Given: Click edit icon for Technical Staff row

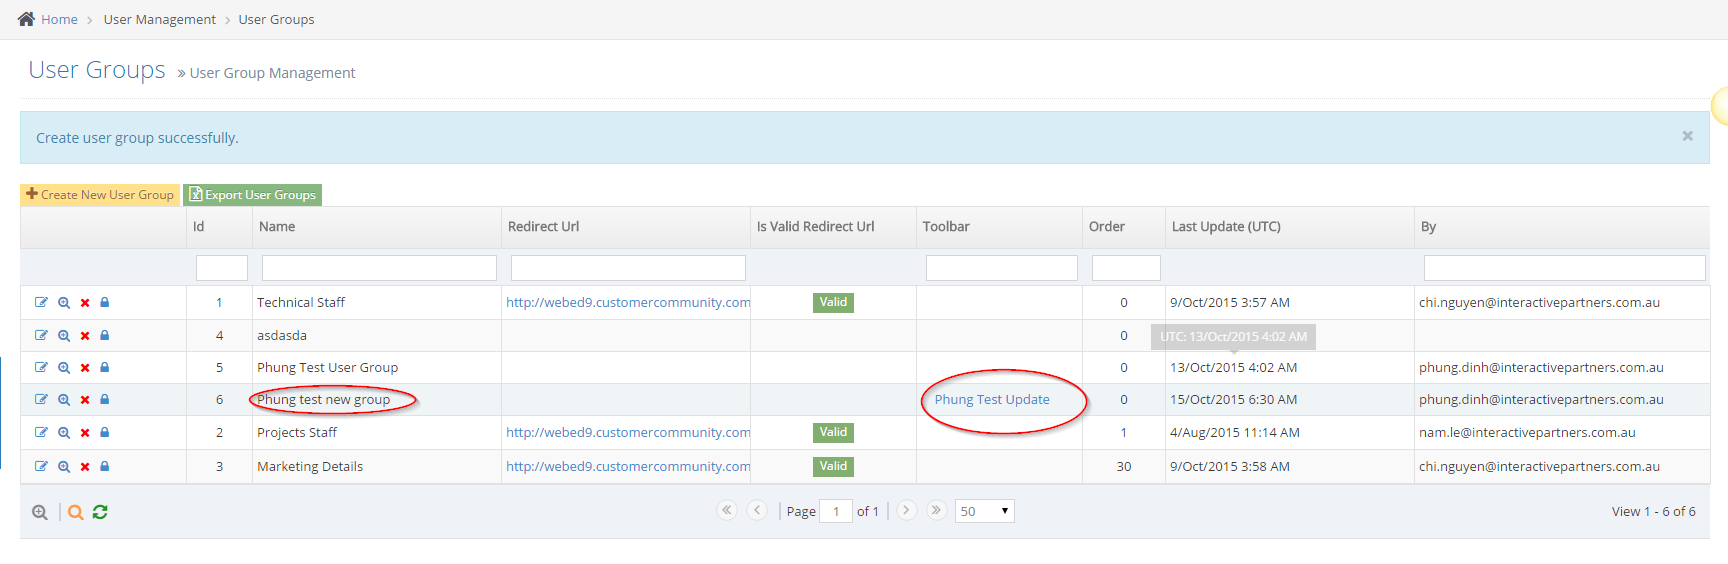Looking at the screenshot, I should (41, 302).
